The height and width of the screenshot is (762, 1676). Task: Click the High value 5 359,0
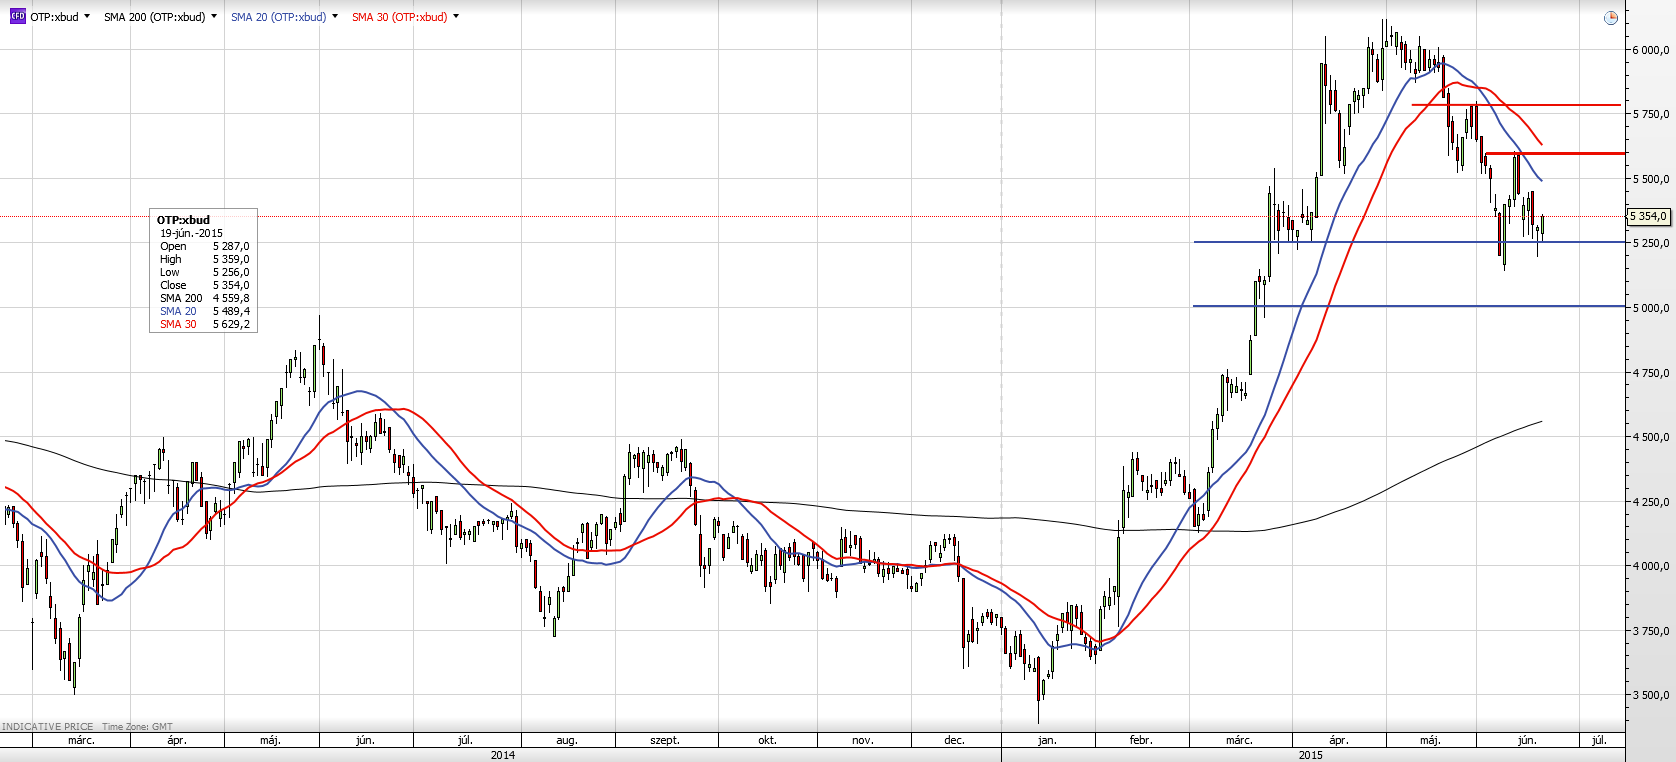[231, 259]
